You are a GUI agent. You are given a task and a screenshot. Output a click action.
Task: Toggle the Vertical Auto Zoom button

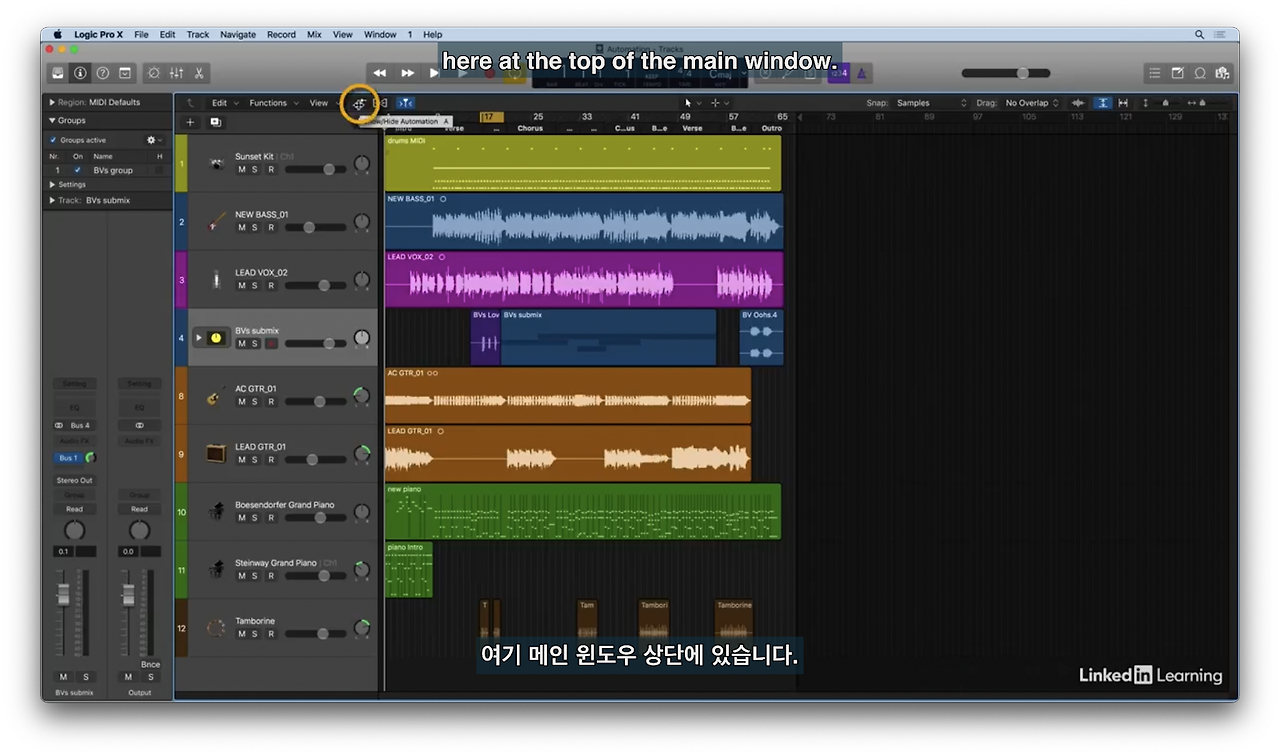(x=1102, y=103)
